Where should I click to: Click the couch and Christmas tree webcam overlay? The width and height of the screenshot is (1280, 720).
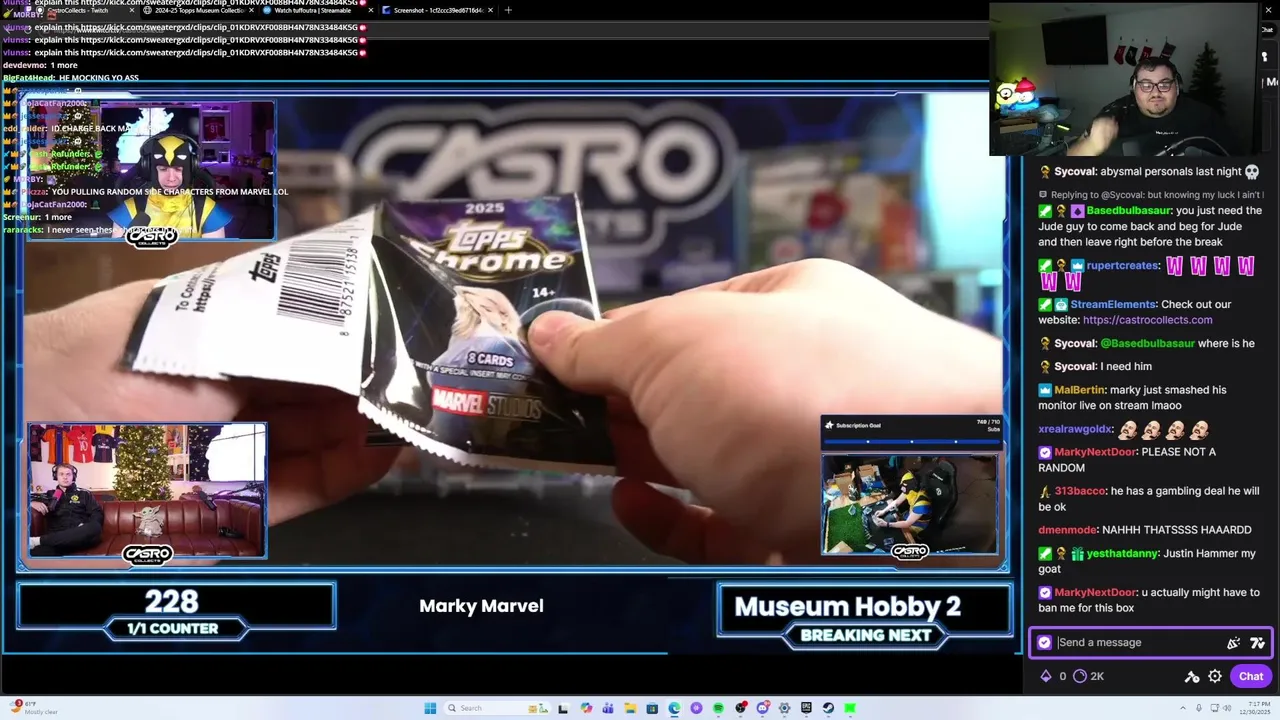click(x=147, y=490)
